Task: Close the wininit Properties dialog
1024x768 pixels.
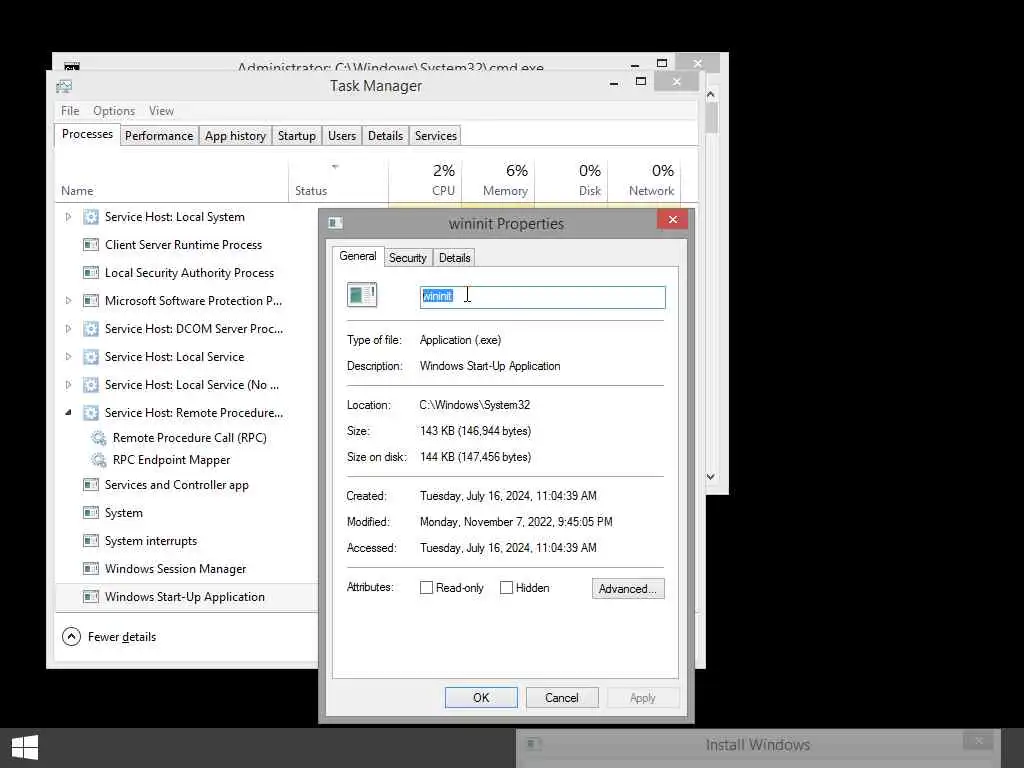Action: [x=673, y=219]
